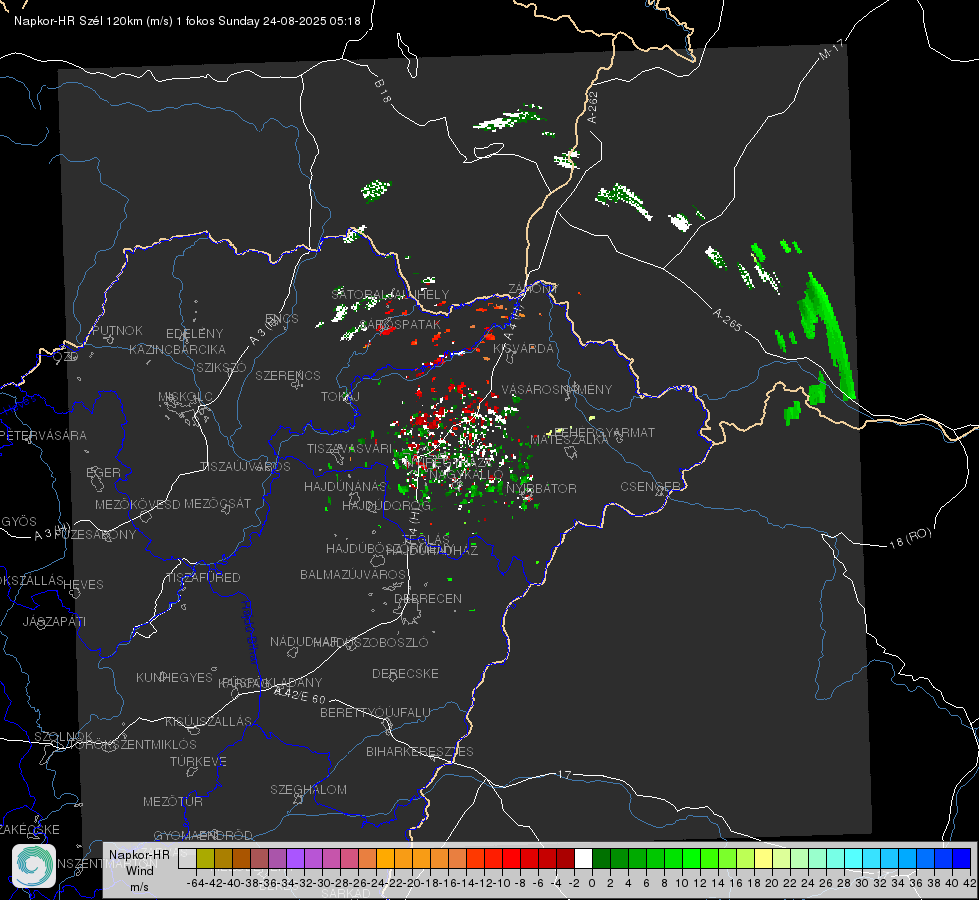Click the KISÚJSZÁLLÁS label
This screenshot has width=979, height=900.
[208, 721]
